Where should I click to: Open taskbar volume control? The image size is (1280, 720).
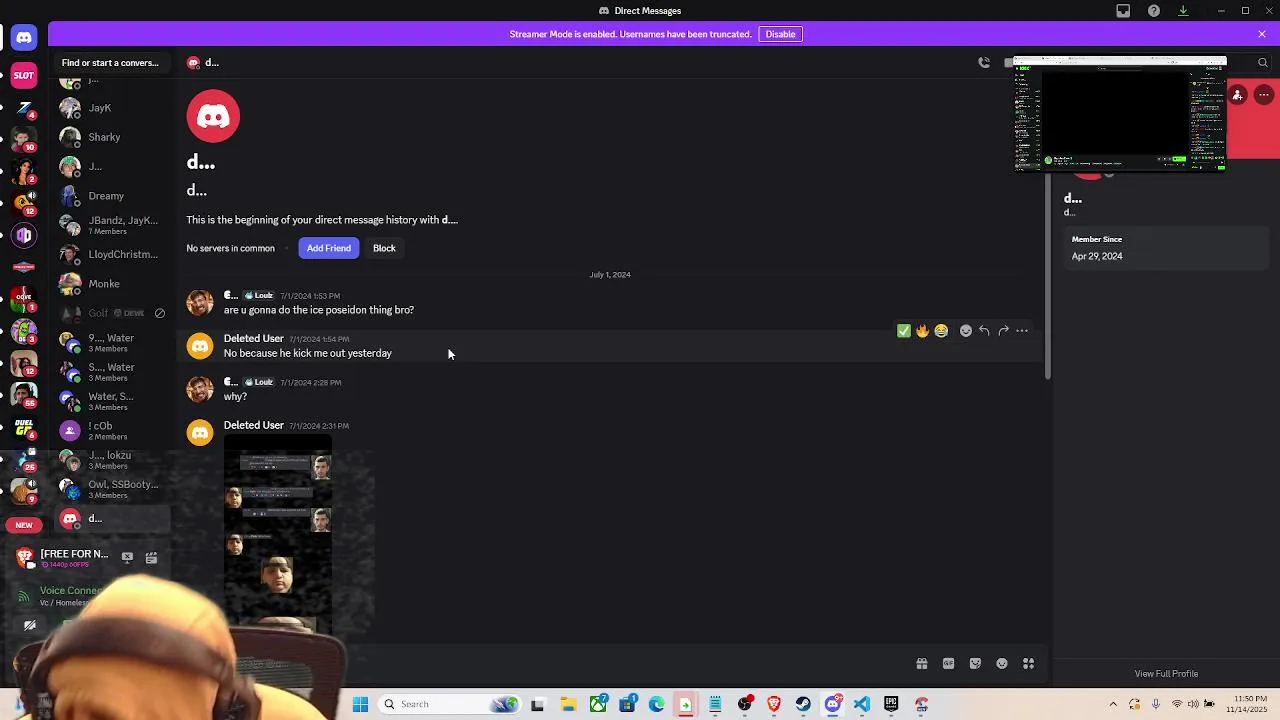click(1193, 704)
